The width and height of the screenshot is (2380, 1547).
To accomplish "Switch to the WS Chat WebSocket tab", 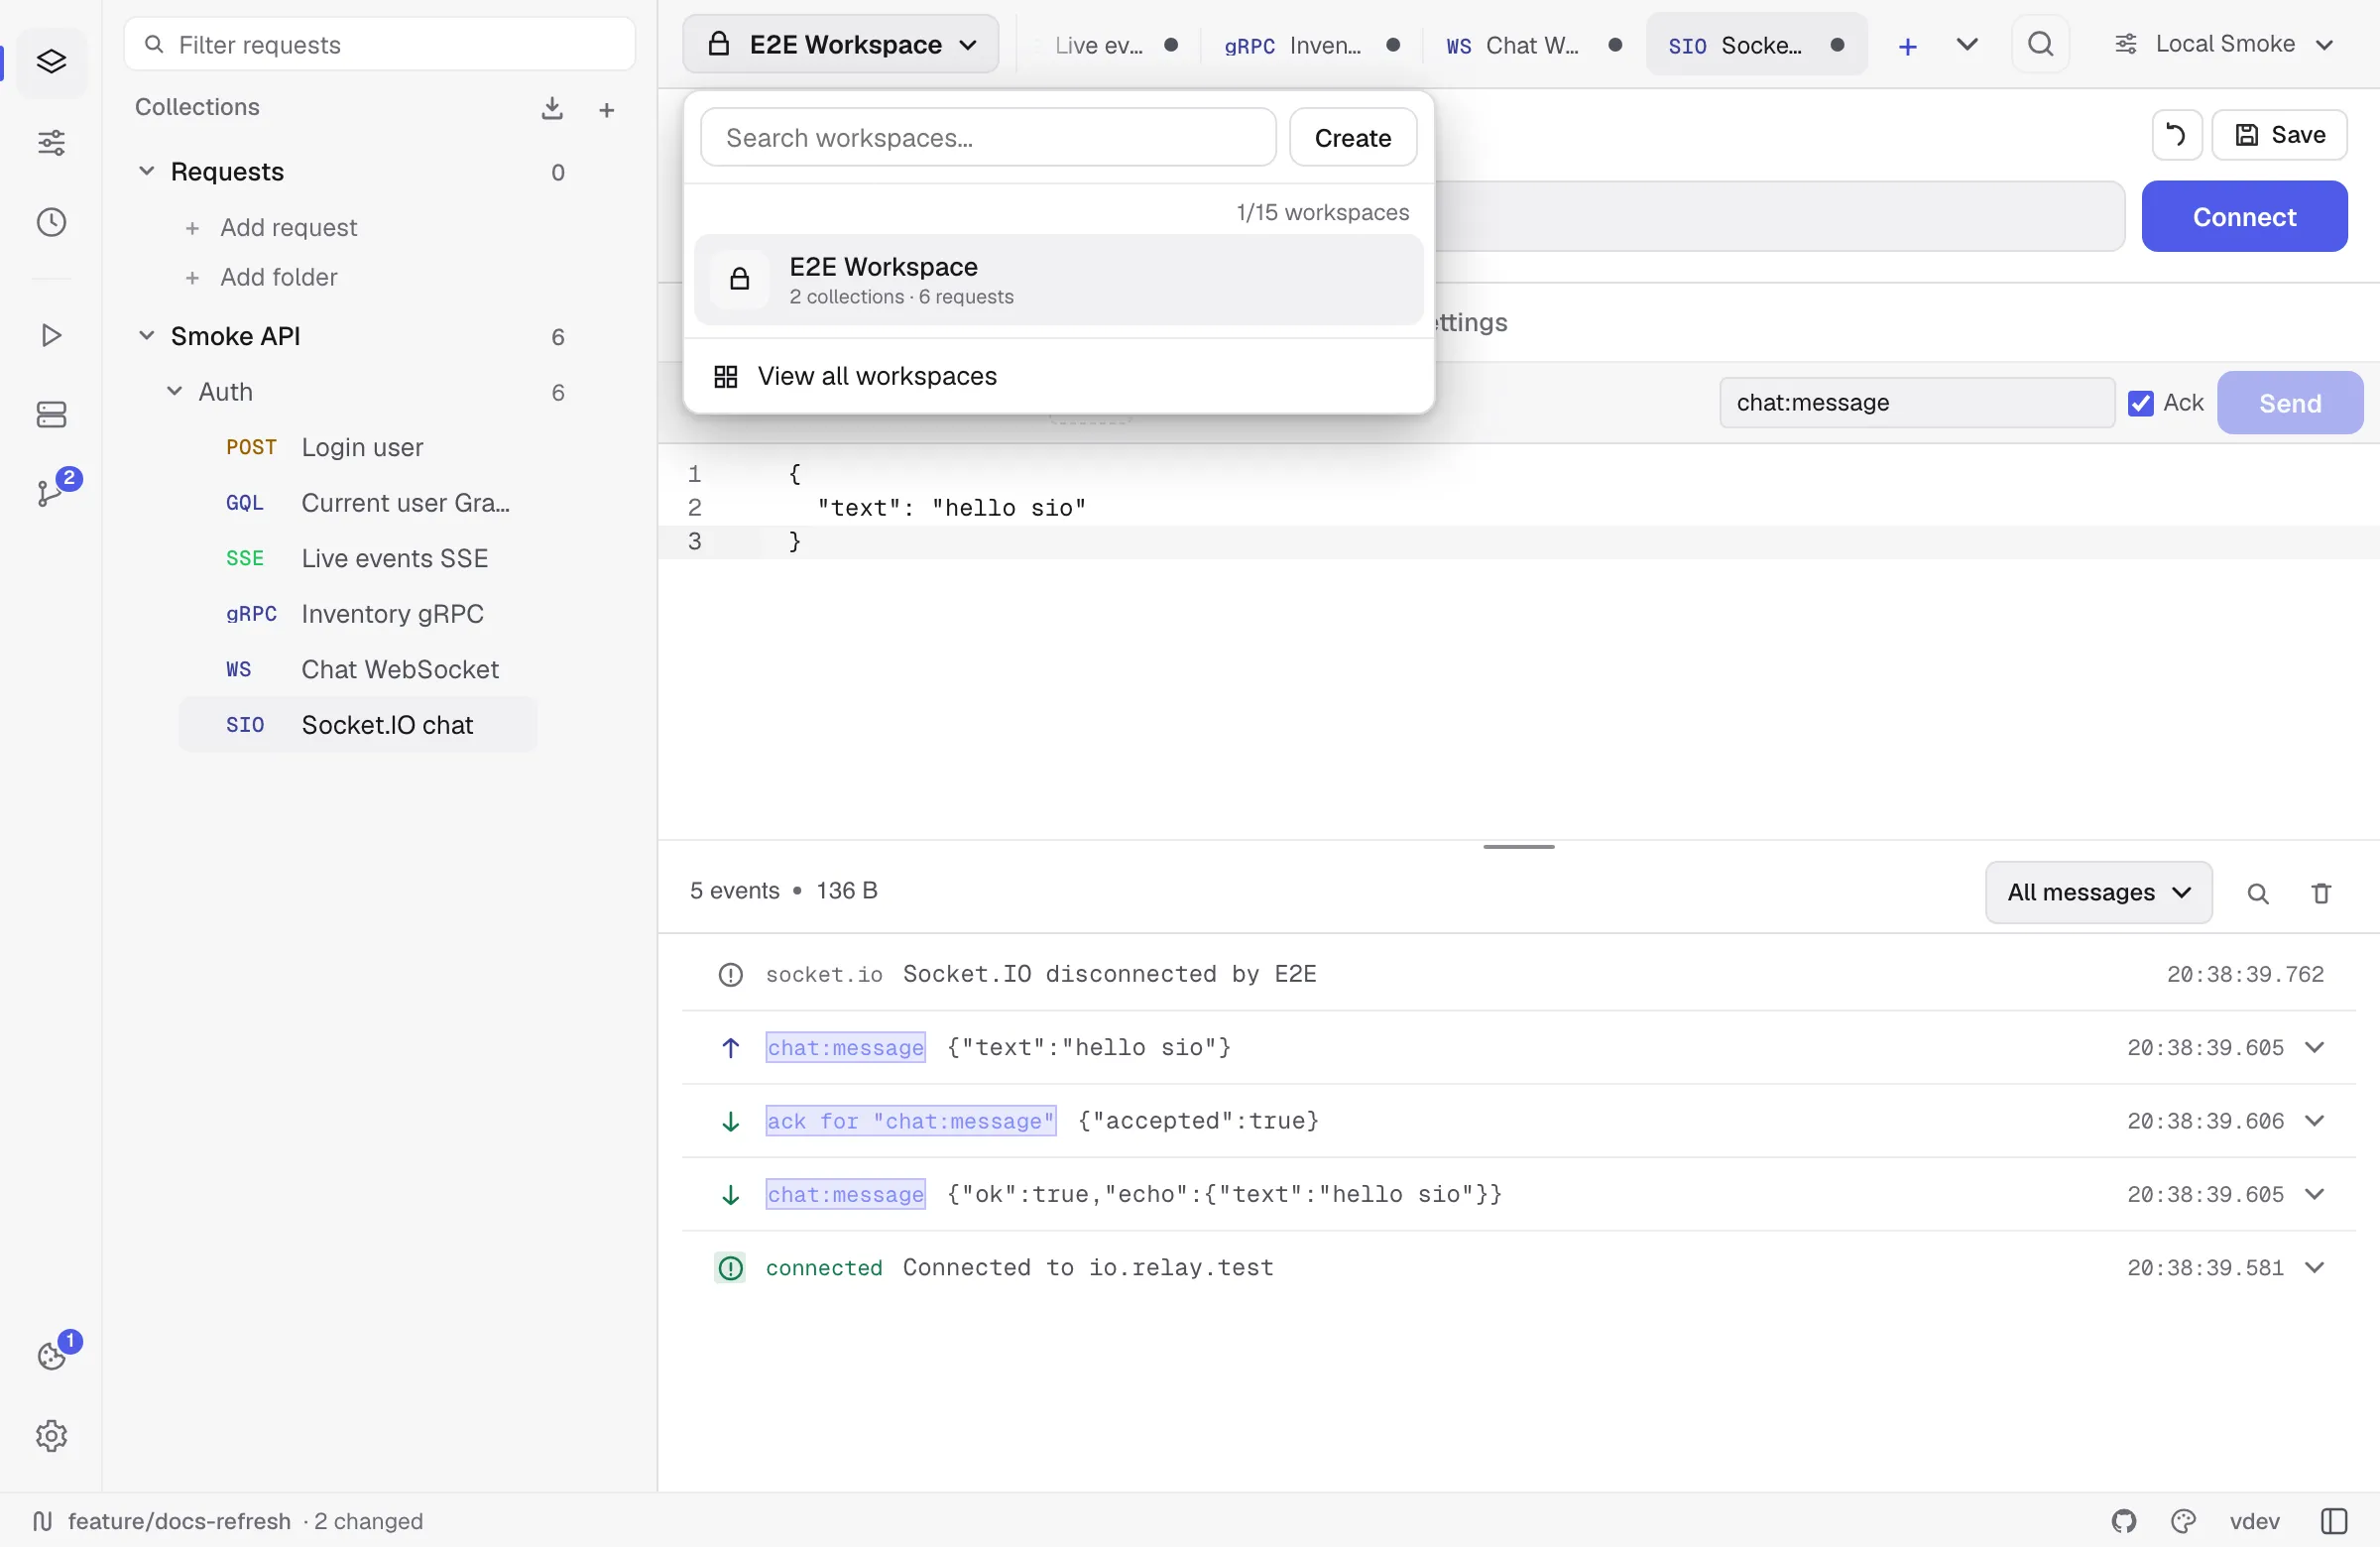I will 1532,45.
